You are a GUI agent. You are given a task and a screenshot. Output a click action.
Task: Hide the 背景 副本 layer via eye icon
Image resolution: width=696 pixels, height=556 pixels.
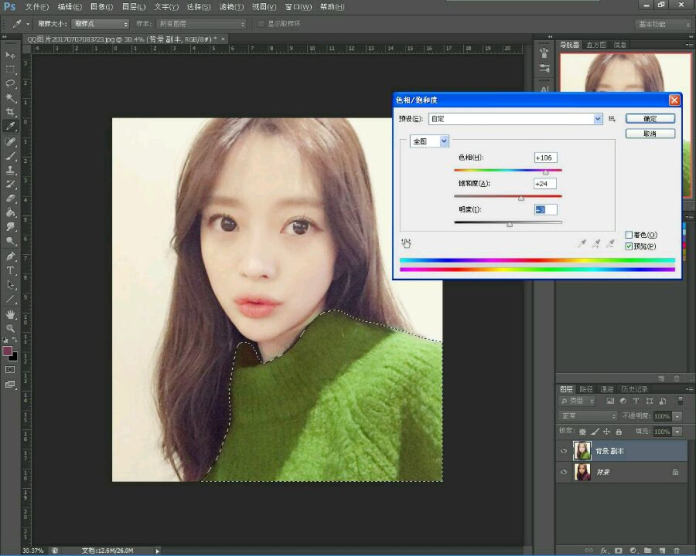pyautogui.click(x=565, y=451)
